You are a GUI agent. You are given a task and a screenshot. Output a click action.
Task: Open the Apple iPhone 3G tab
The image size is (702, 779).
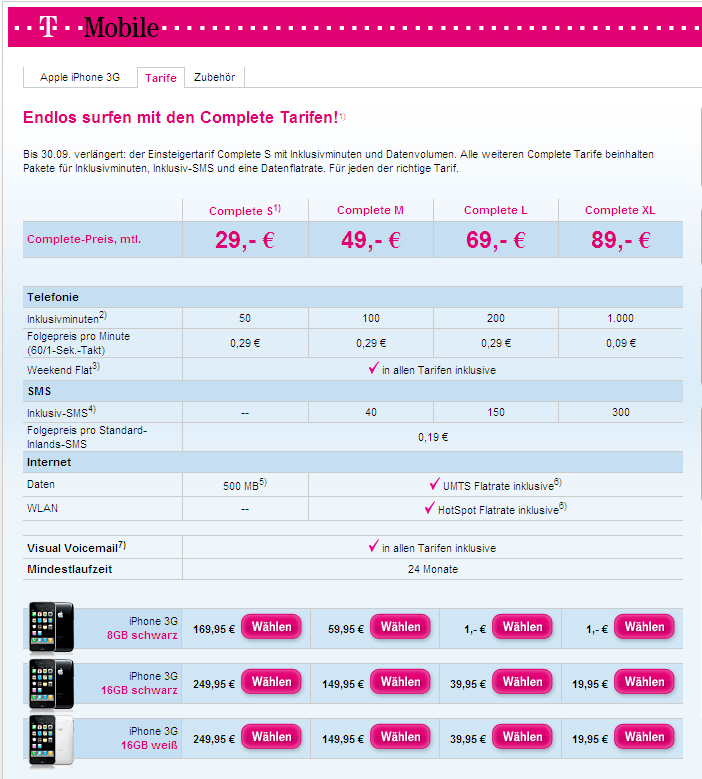pos(80,77)
